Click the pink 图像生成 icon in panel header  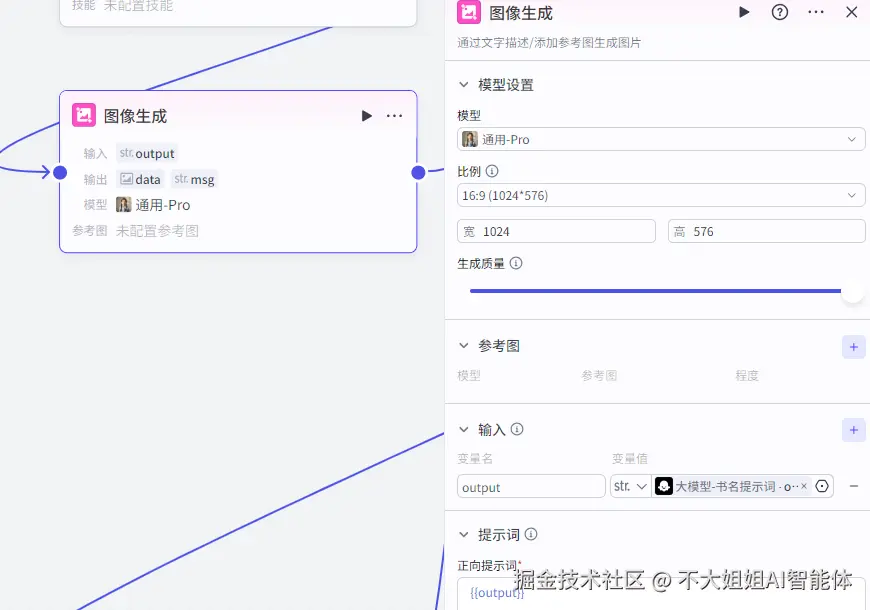(x=467, y=12)
